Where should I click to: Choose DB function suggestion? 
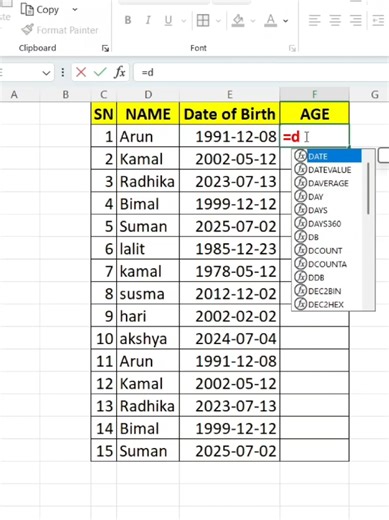pos(327,237)
